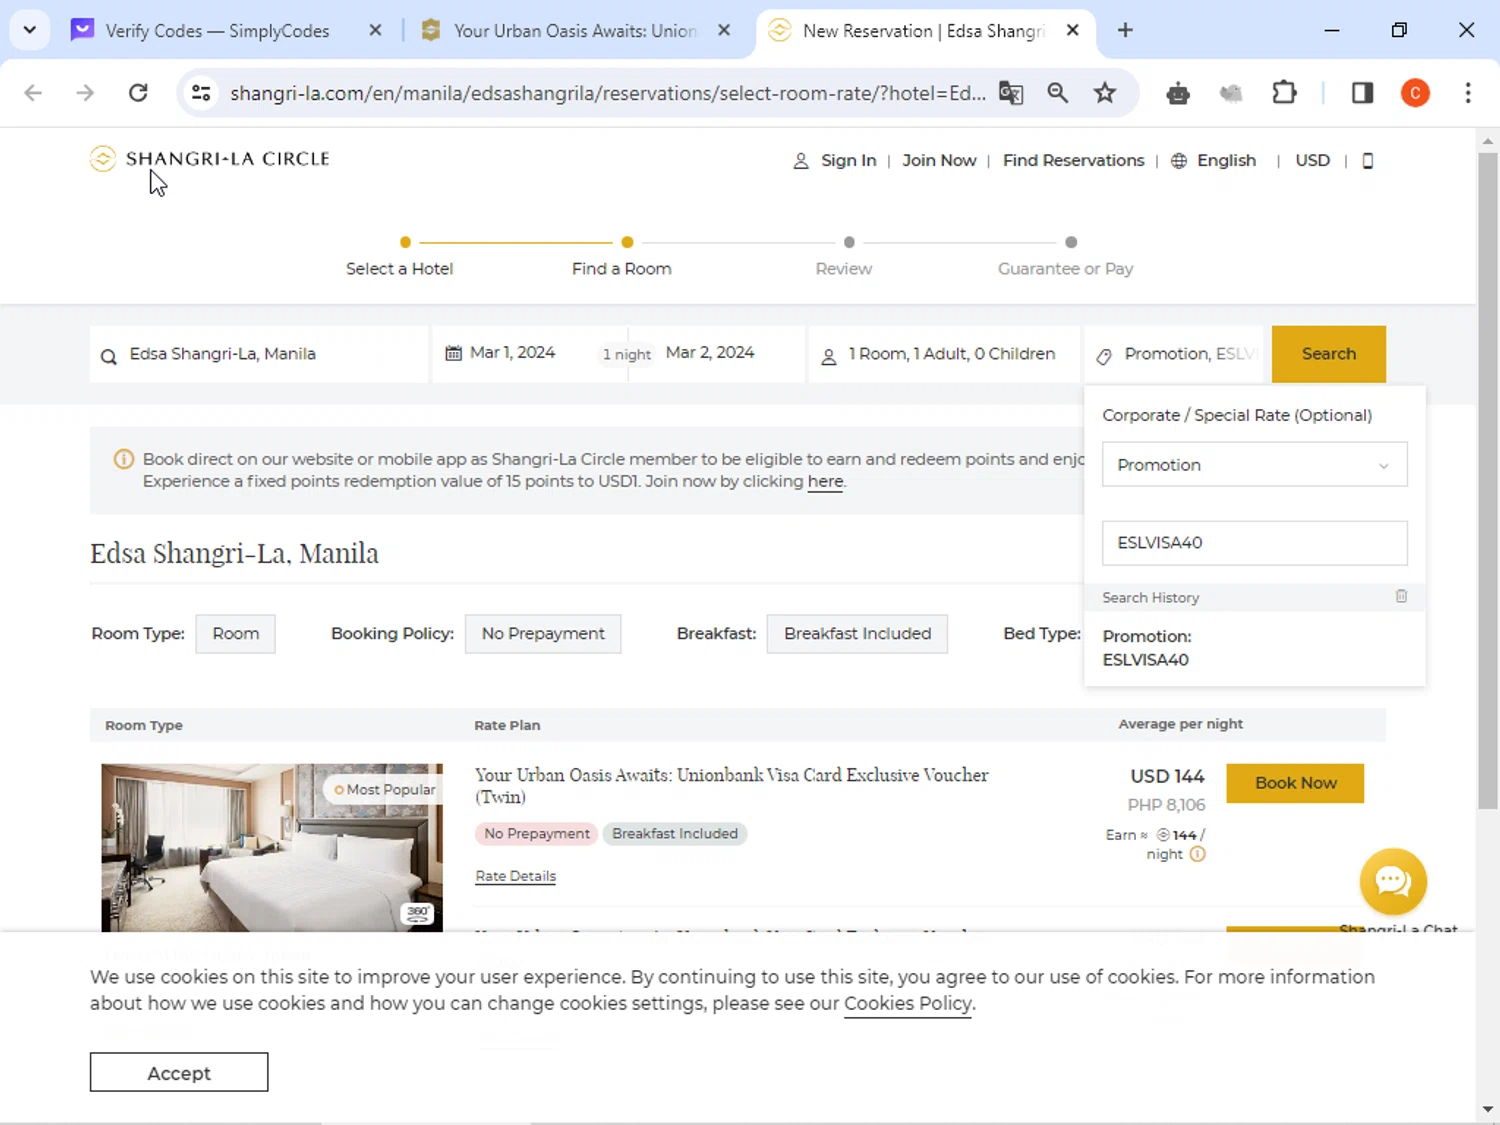This screenshot has height=1125, width=1500.
Task: Open the English language selector
Action: [x=1226, y=161]
